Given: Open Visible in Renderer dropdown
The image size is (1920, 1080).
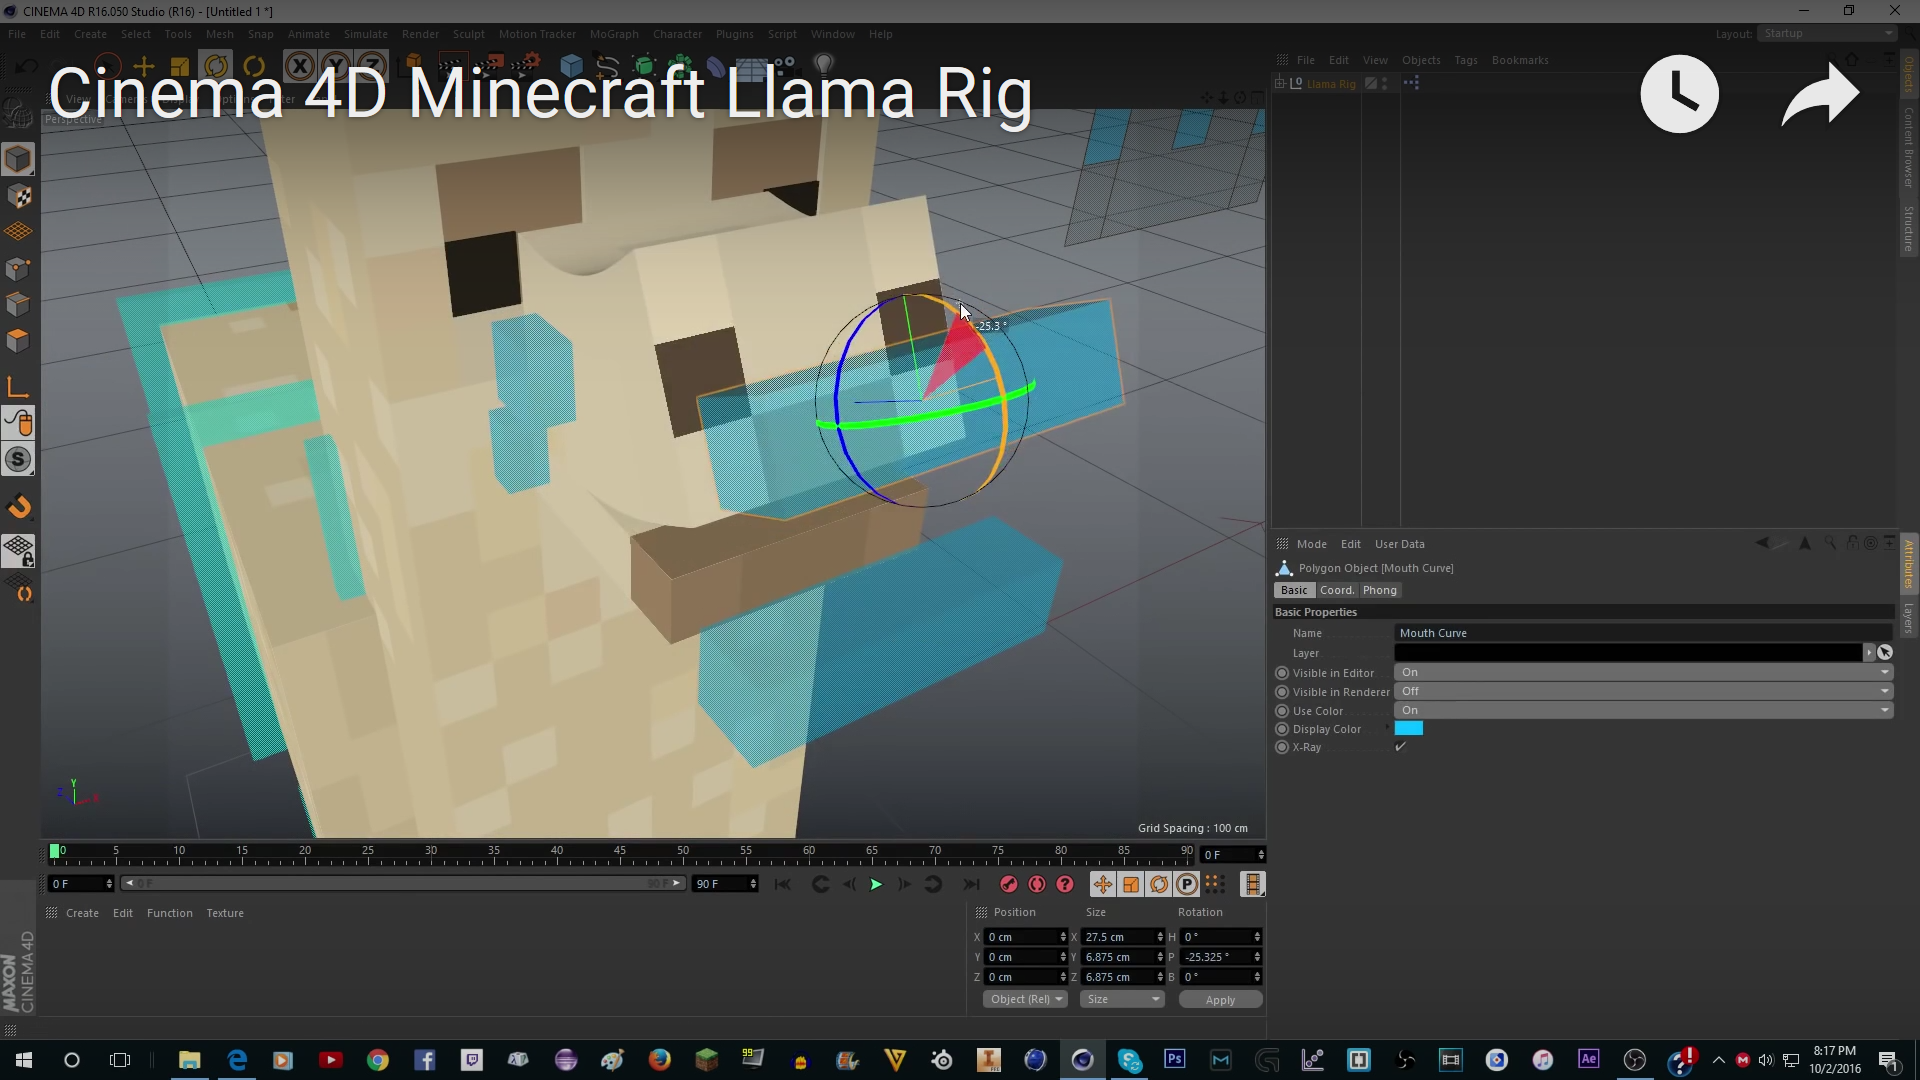Looking at the screenshot, I should (x=1644, y=692).
